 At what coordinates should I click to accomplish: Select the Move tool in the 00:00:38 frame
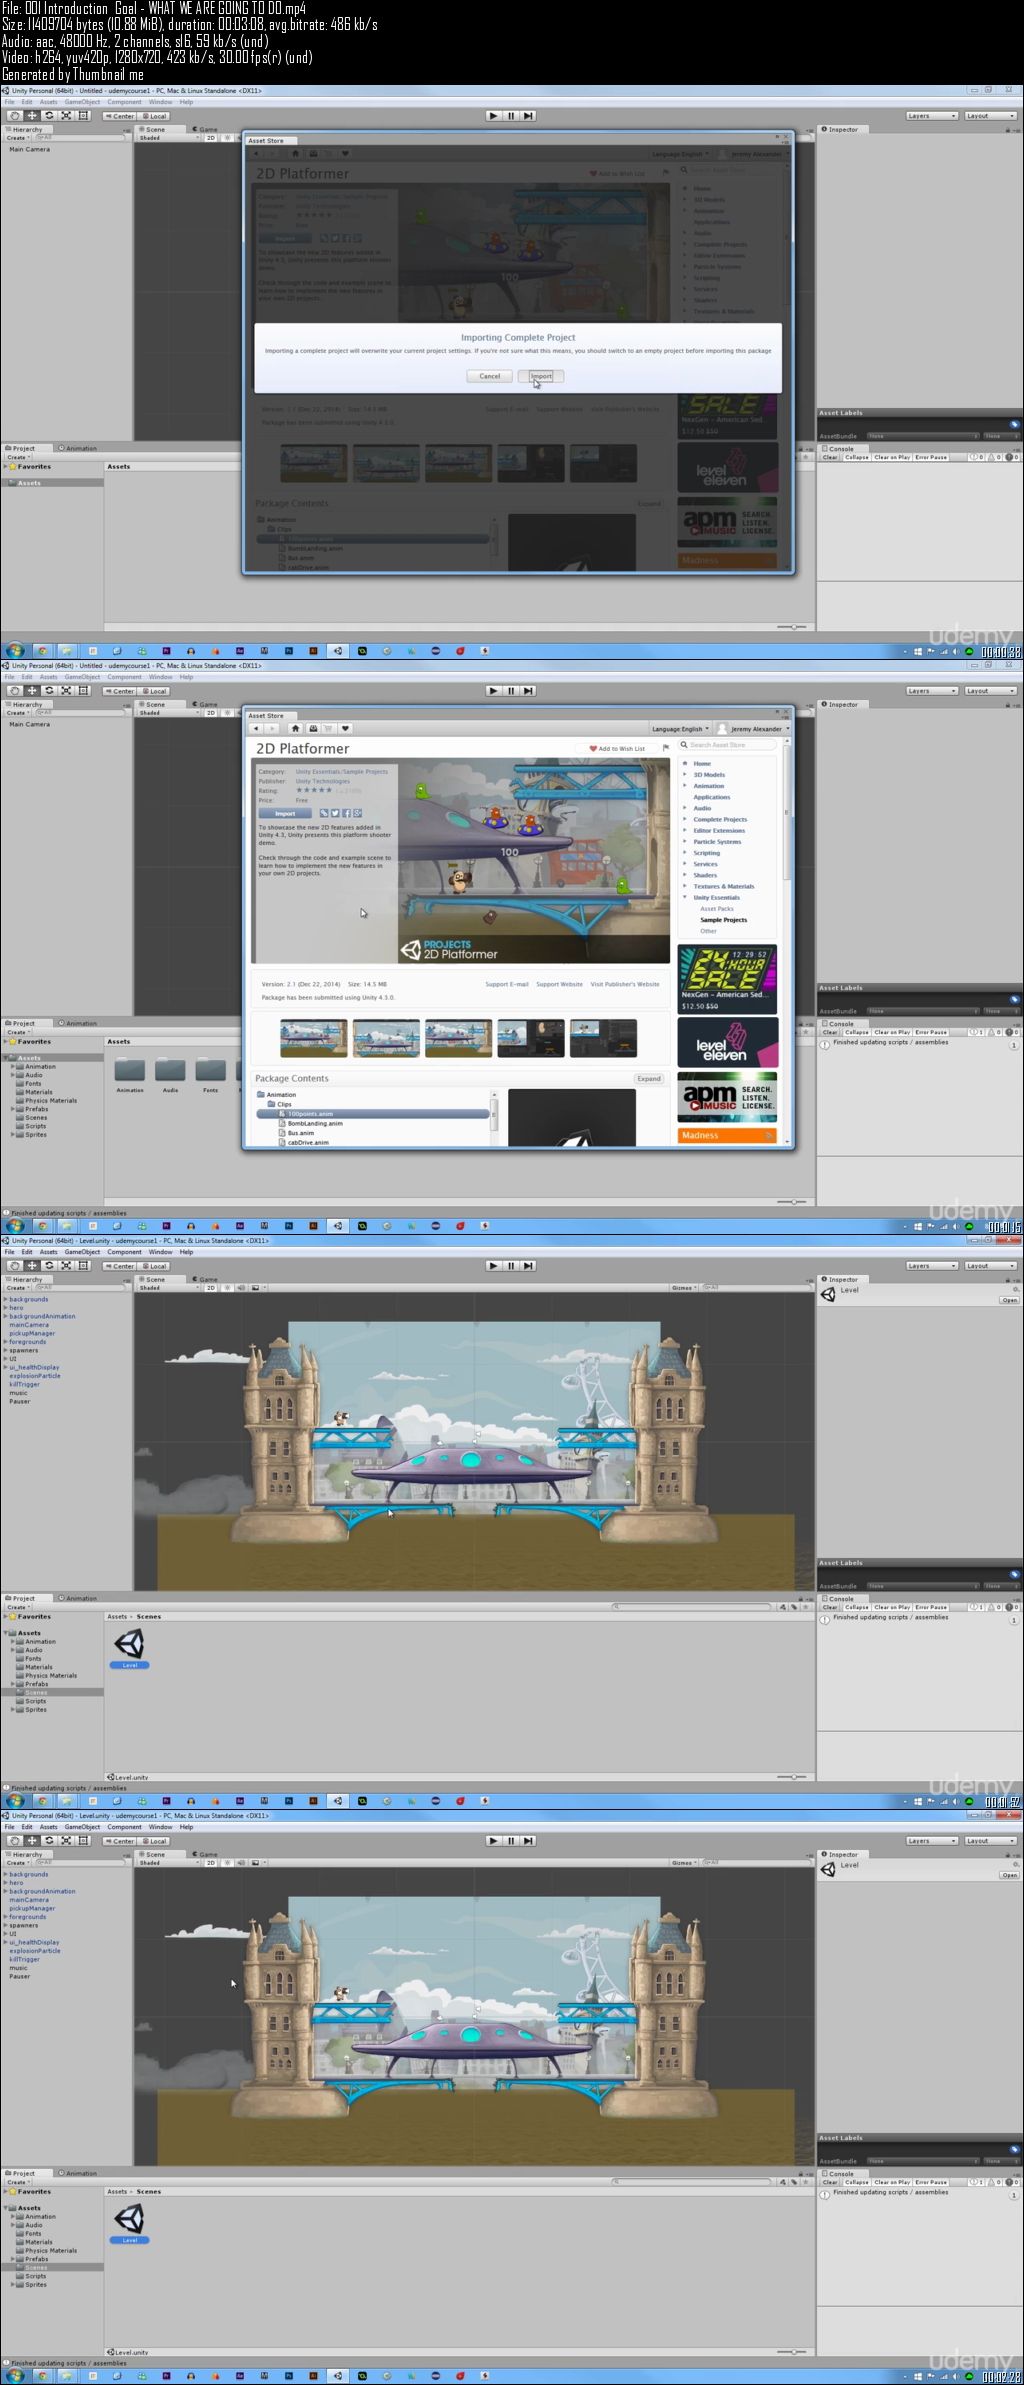point(31,116)
